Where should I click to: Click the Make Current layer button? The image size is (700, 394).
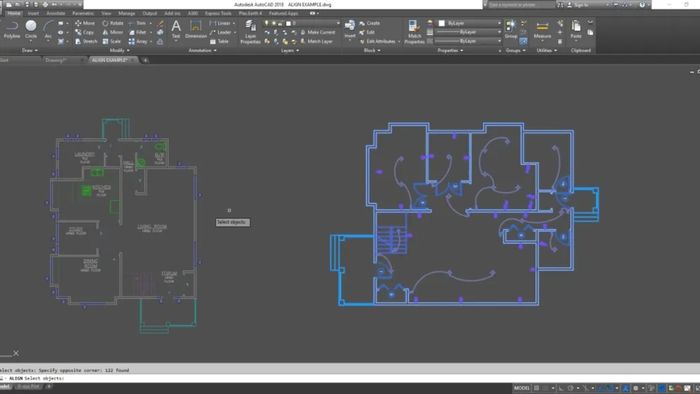(x=317, y=32)
